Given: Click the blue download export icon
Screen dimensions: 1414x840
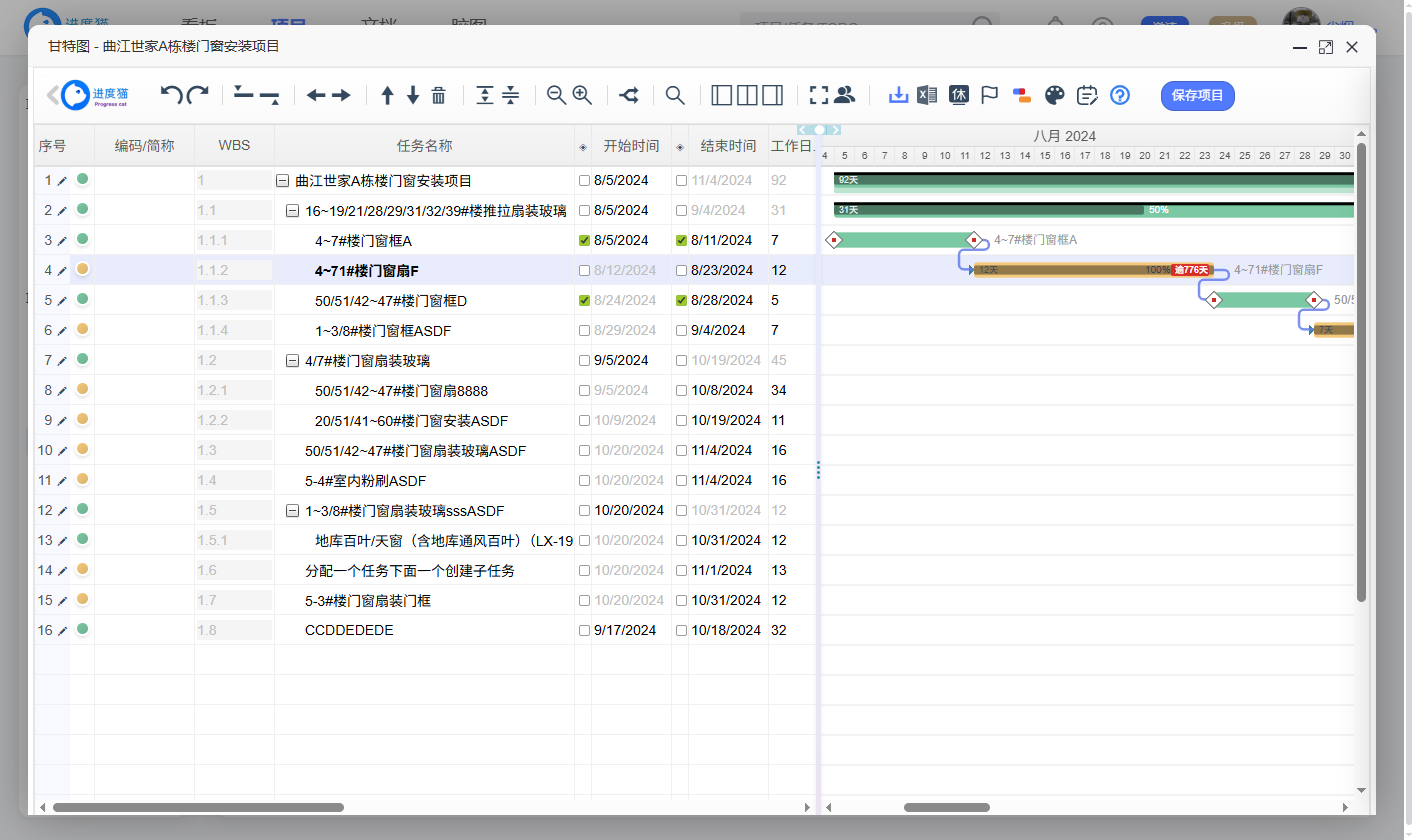Looking at the screenshot, I should [x=898, y=95].
